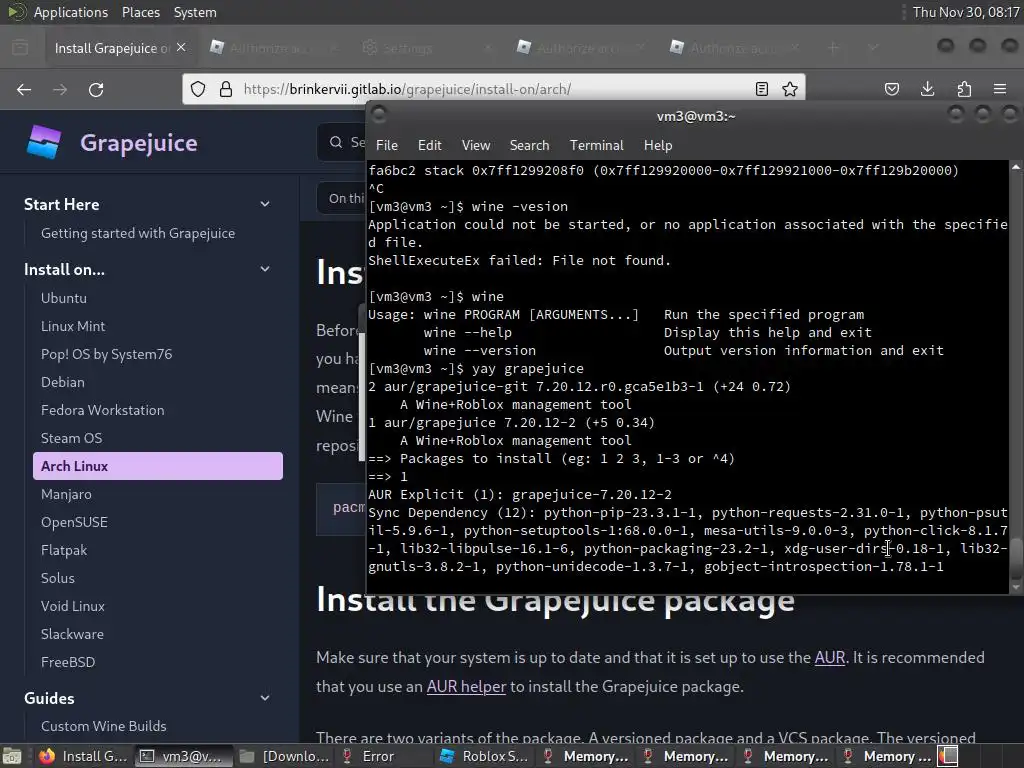
Task: Open the Pocket save icon
Action: click(891, 89)
